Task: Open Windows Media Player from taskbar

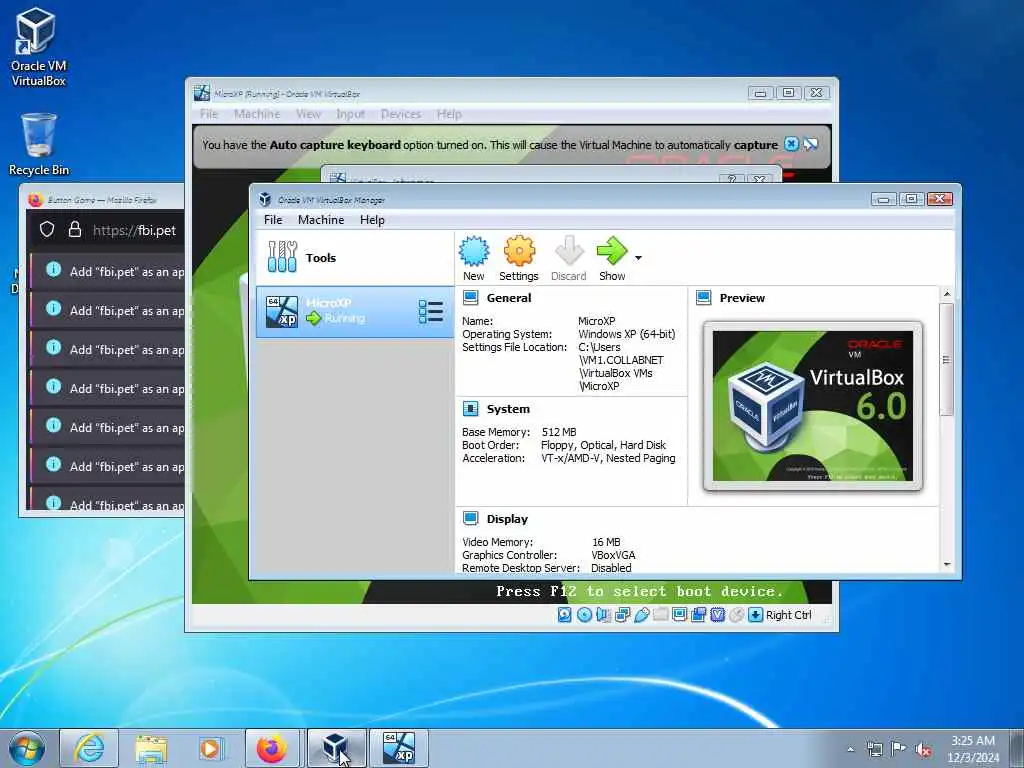Action: coord(211,748)
